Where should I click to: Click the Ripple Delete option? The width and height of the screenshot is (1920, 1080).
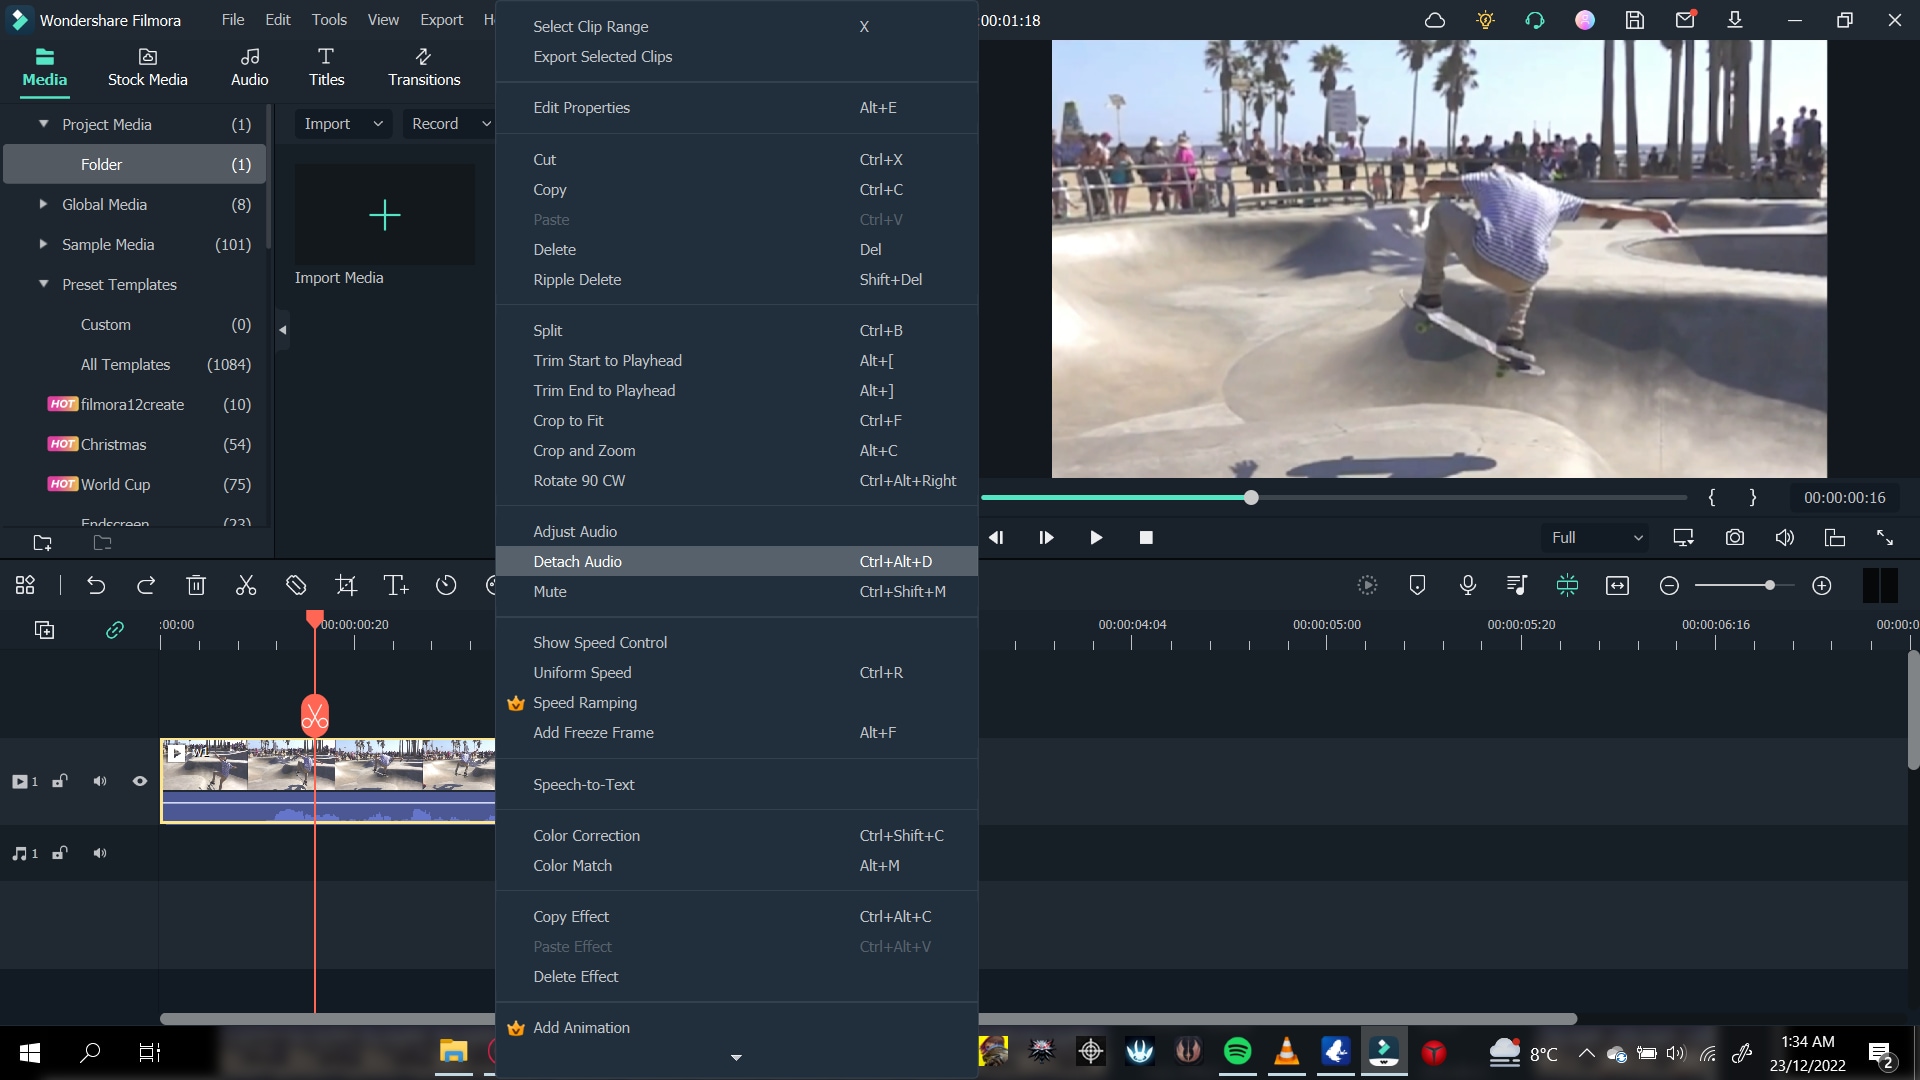578,278
